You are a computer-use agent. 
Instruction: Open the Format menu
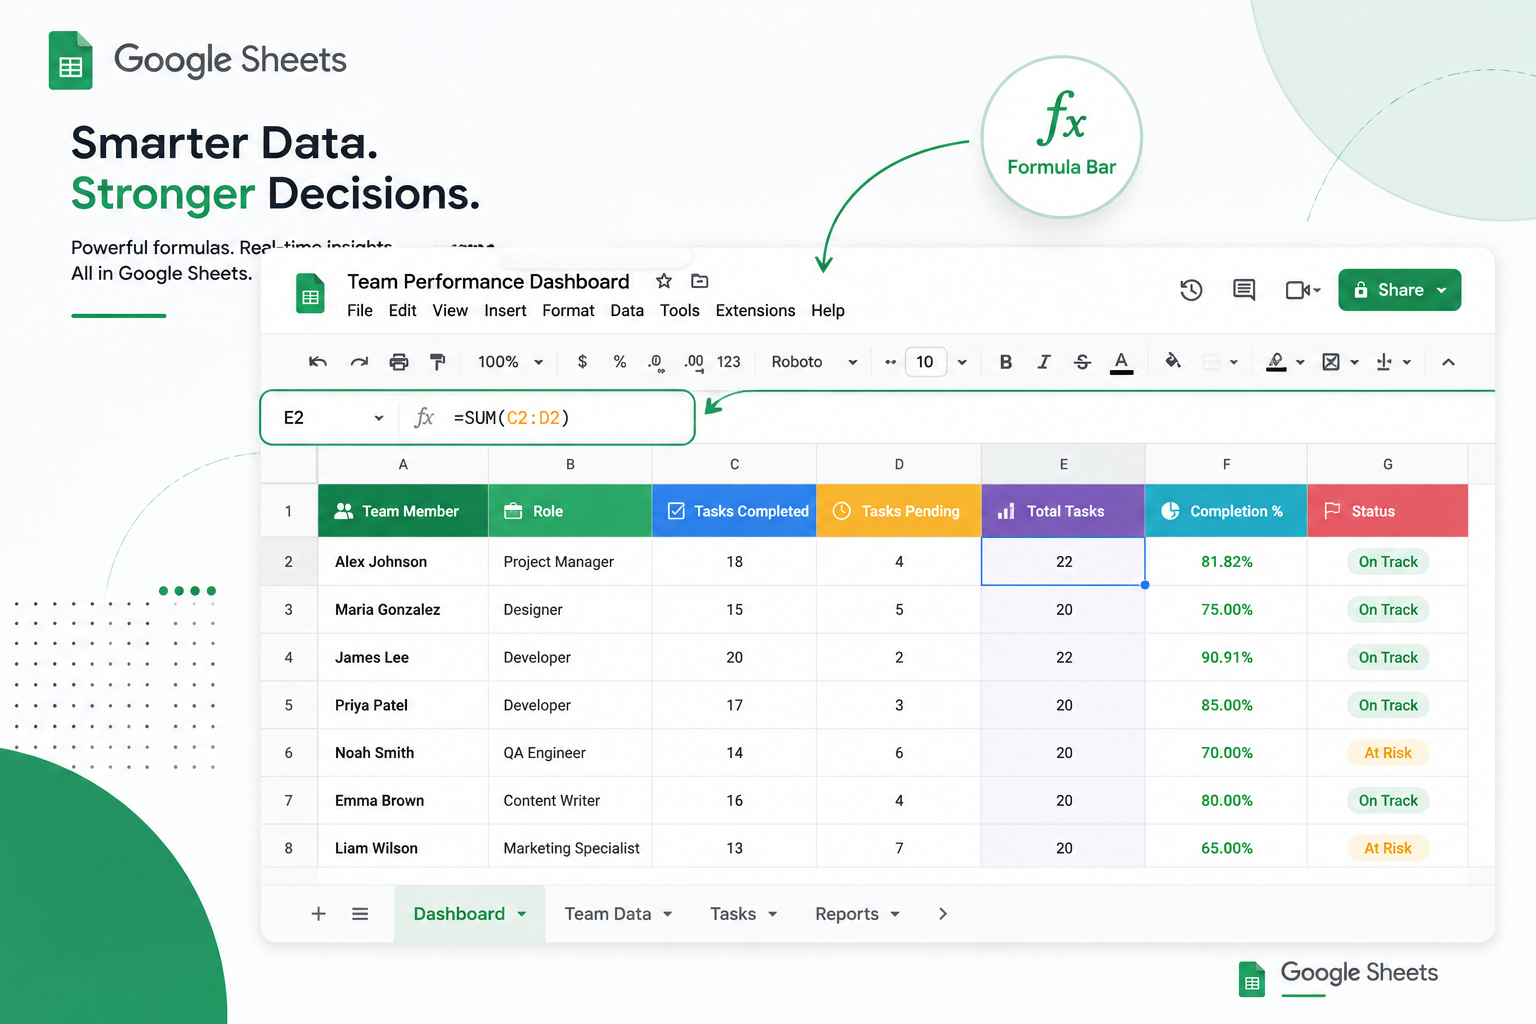[x=568, y=311]
